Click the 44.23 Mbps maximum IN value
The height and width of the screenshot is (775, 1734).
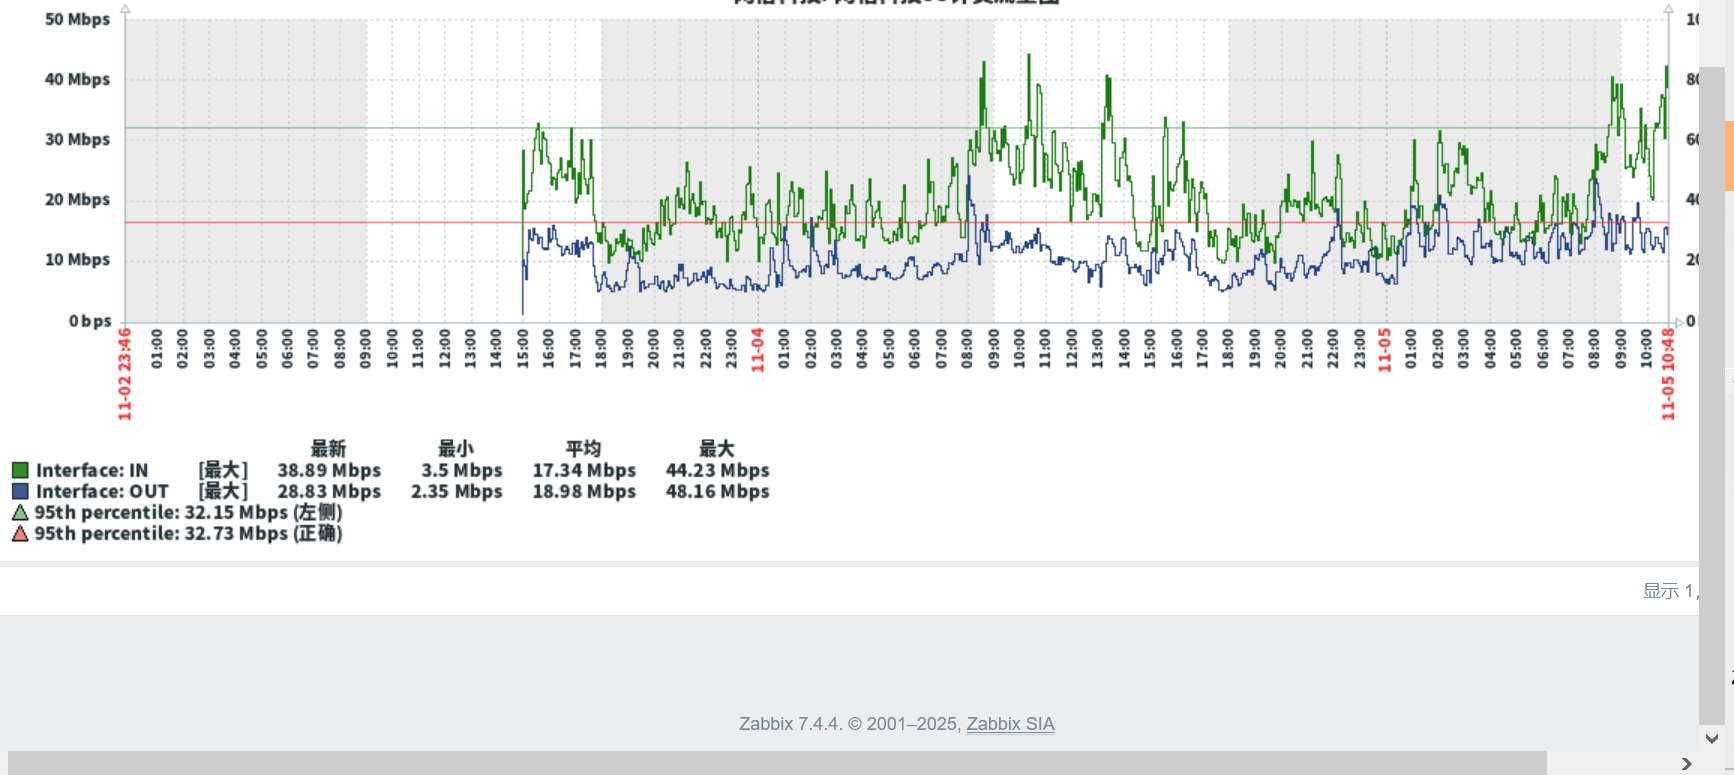coord(717,470)
